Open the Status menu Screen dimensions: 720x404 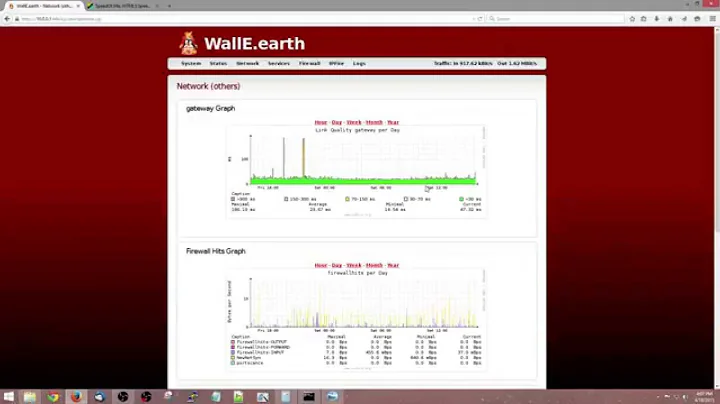point(218,63)
